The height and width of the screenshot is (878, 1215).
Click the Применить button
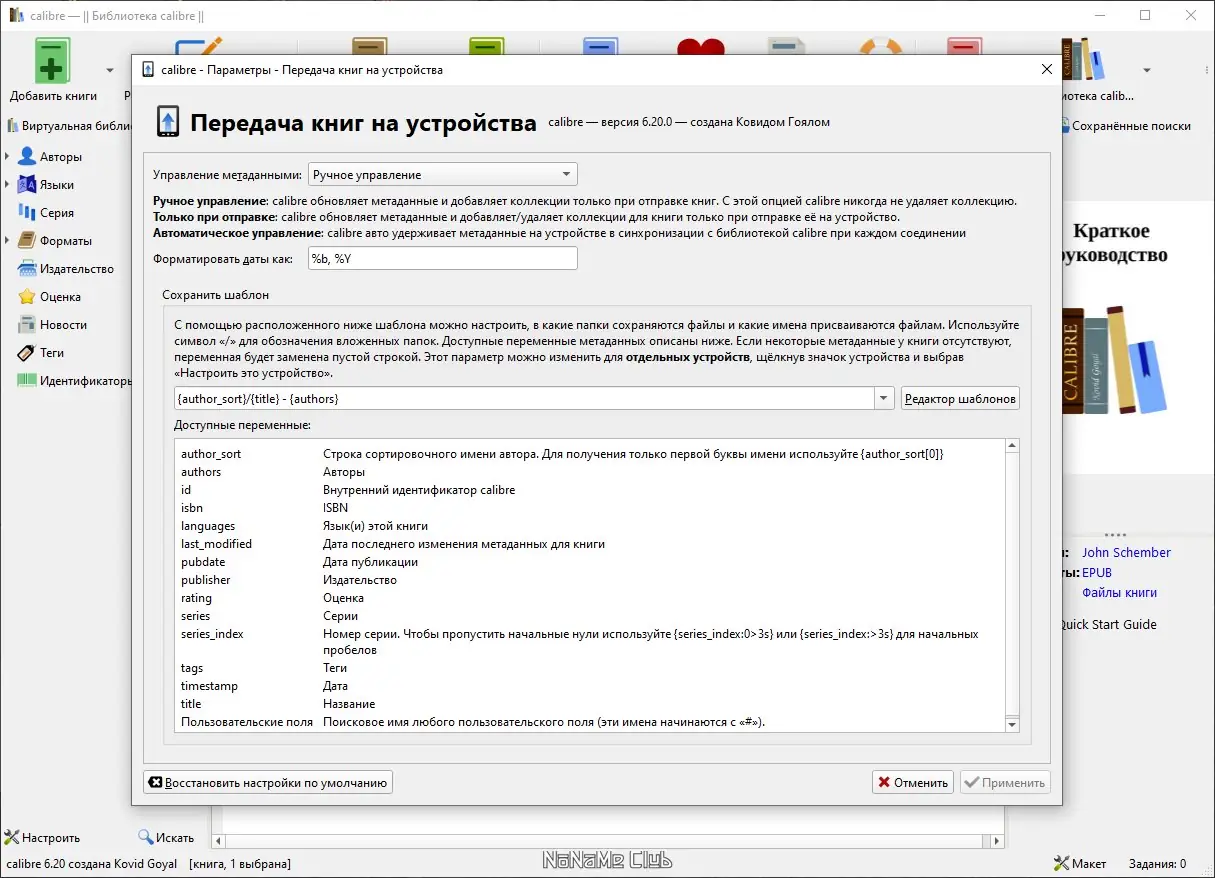(1005, 783)
